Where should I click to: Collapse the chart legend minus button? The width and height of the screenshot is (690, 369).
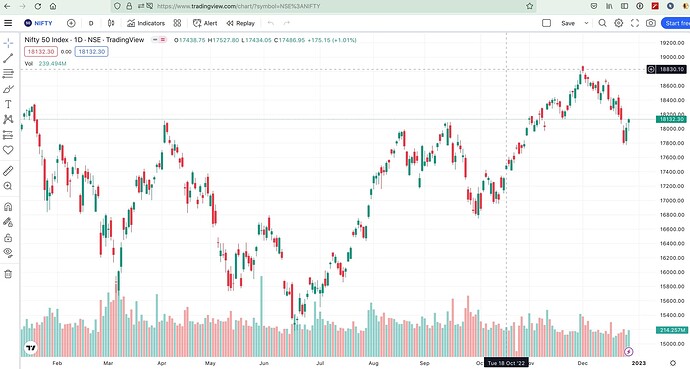(155, 40)
